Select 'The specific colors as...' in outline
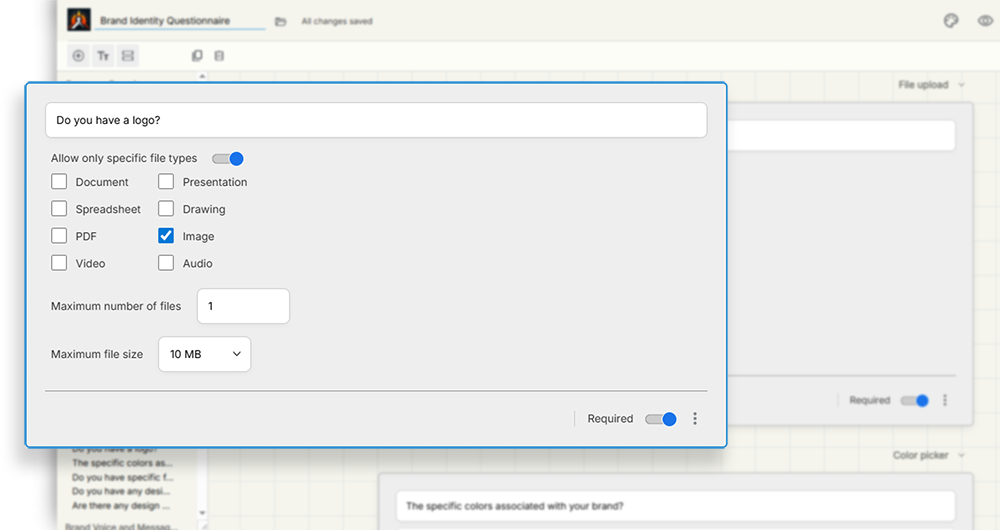This screenshot has width=1000, height=530. pos(122,463)
